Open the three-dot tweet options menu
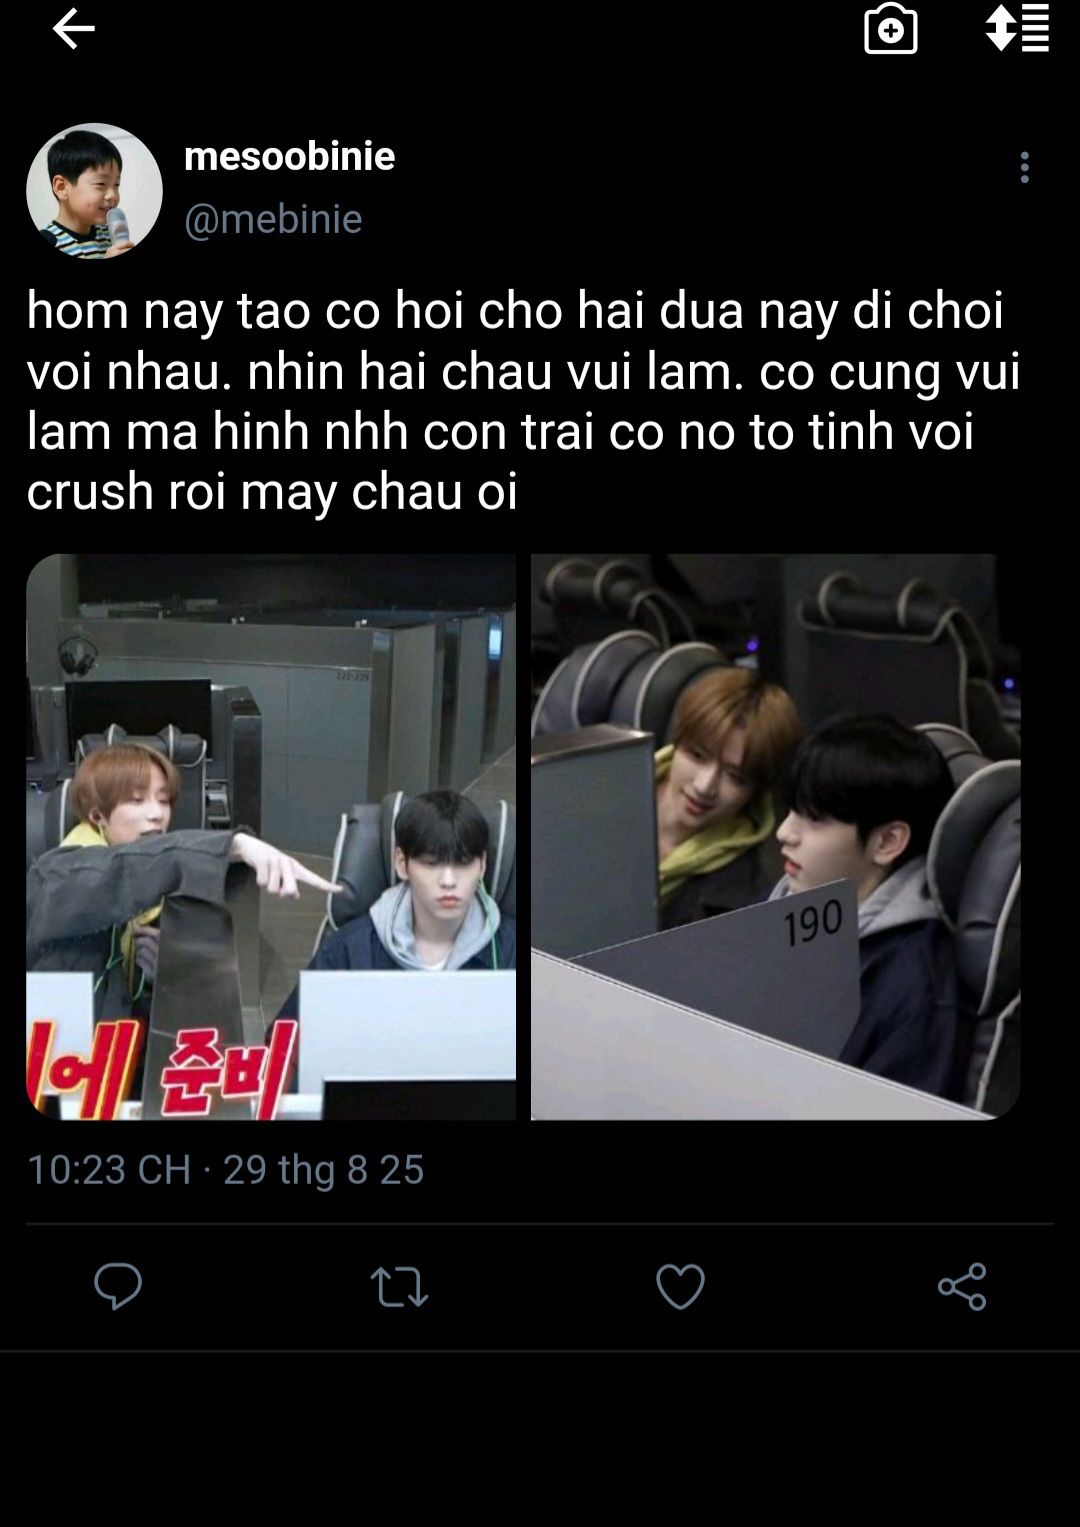This screenshot has height=1527, width=1080. click(x=1024, y=167)
